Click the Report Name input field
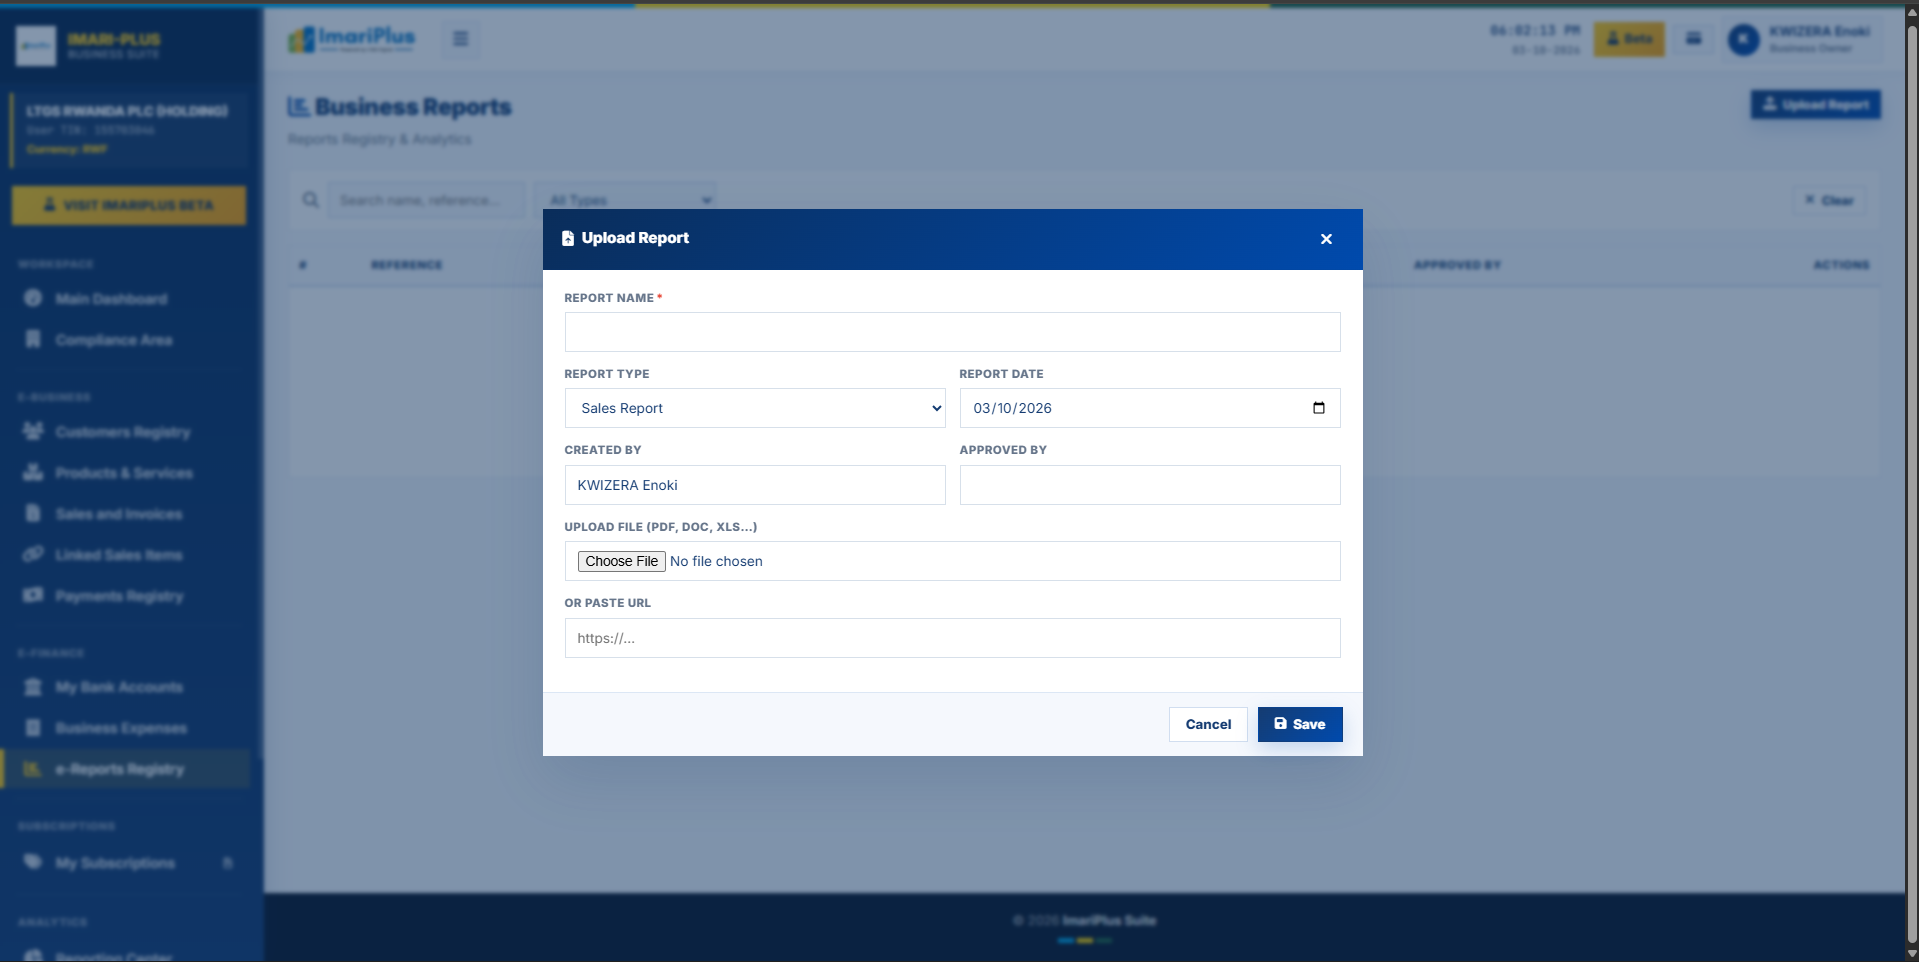This screenshot has height=962, width=1919. coord(952,332)
